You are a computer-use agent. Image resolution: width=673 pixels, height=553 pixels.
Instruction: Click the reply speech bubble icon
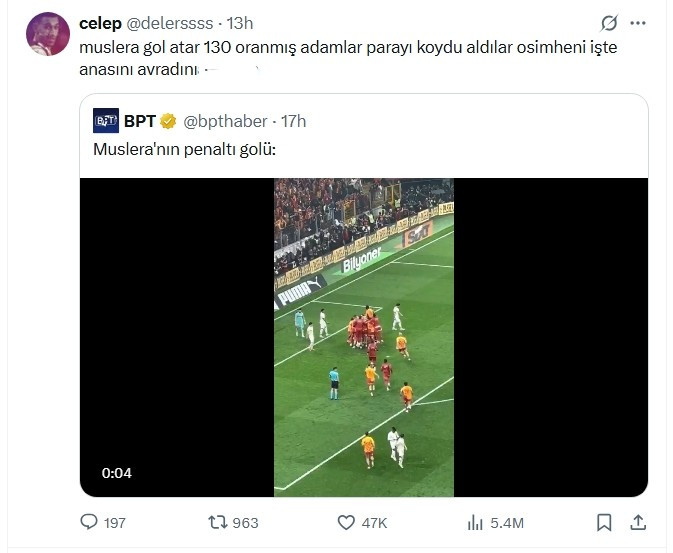[x=89, y=522]
